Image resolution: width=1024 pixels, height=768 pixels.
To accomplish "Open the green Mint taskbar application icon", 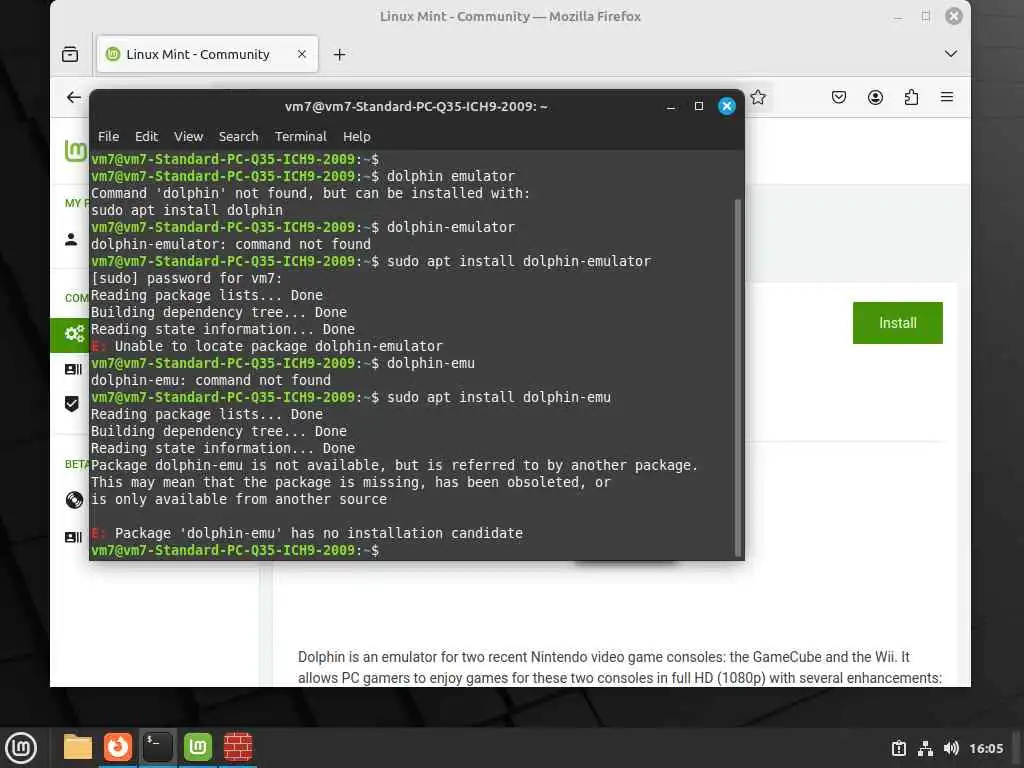I will click(198, 747).
